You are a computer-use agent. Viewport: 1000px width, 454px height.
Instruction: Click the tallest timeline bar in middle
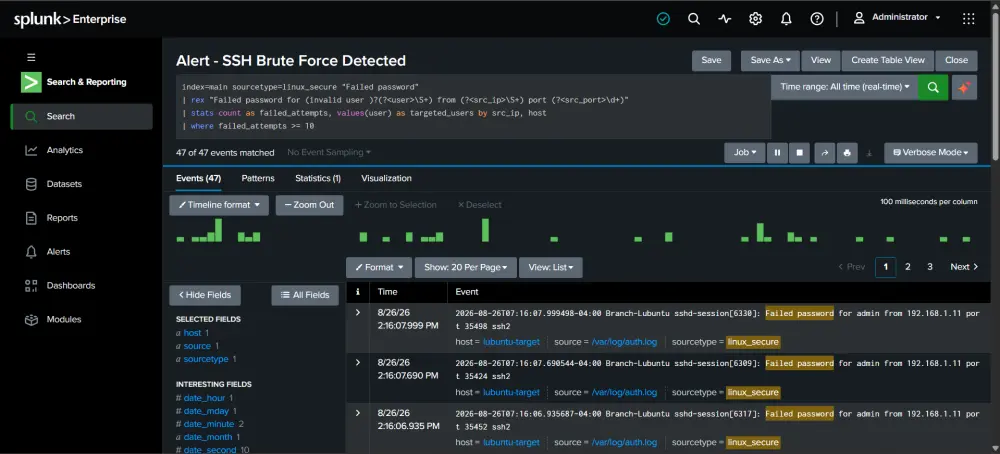tap(485, 230)
